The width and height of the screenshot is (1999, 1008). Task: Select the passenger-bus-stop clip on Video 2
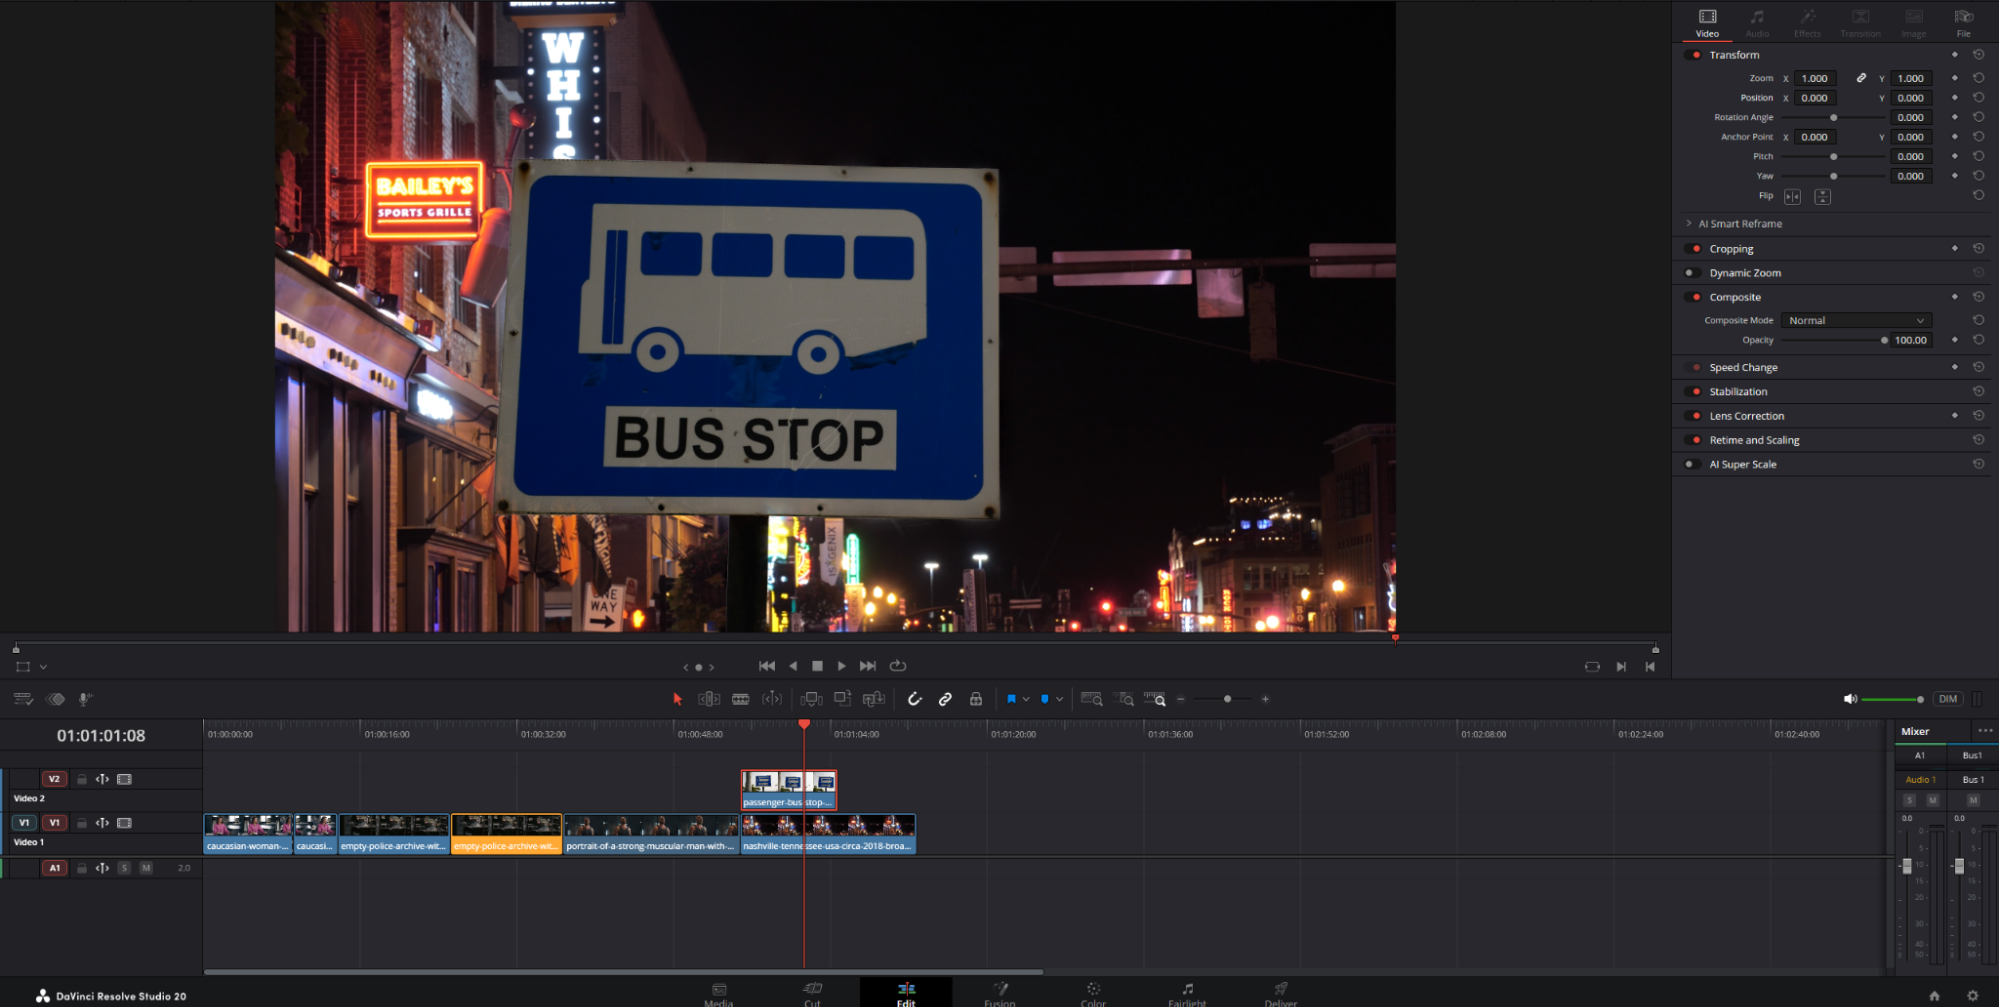788,789
